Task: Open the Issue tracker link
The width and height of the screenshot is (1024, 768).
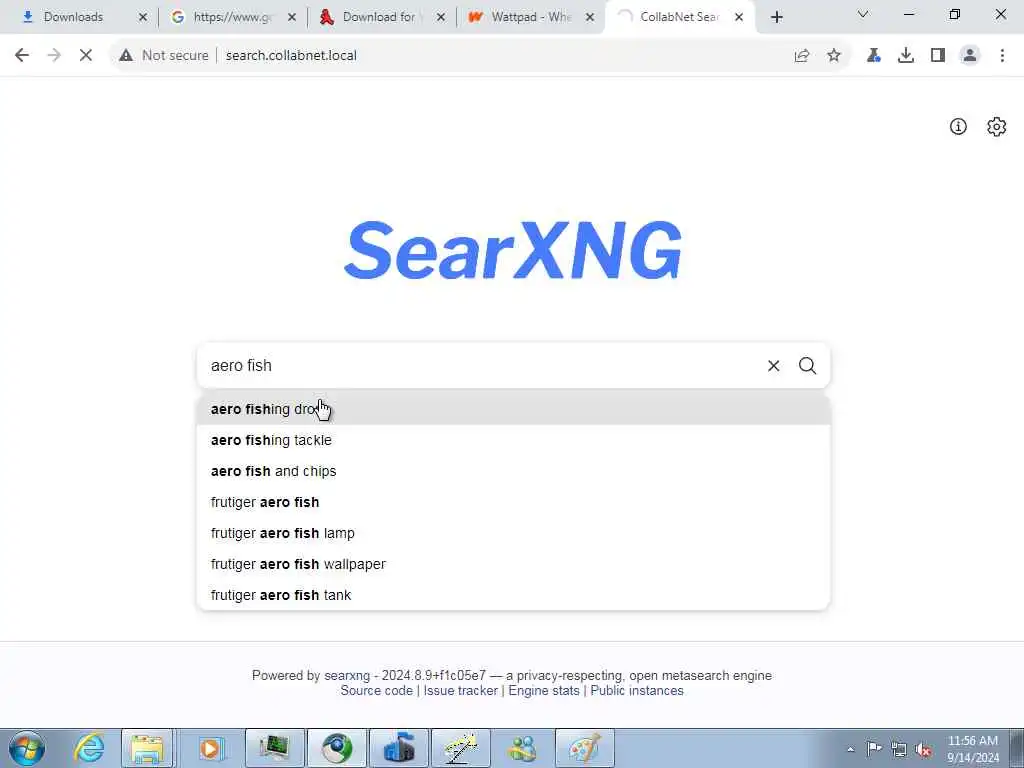Action: point(460,691)
